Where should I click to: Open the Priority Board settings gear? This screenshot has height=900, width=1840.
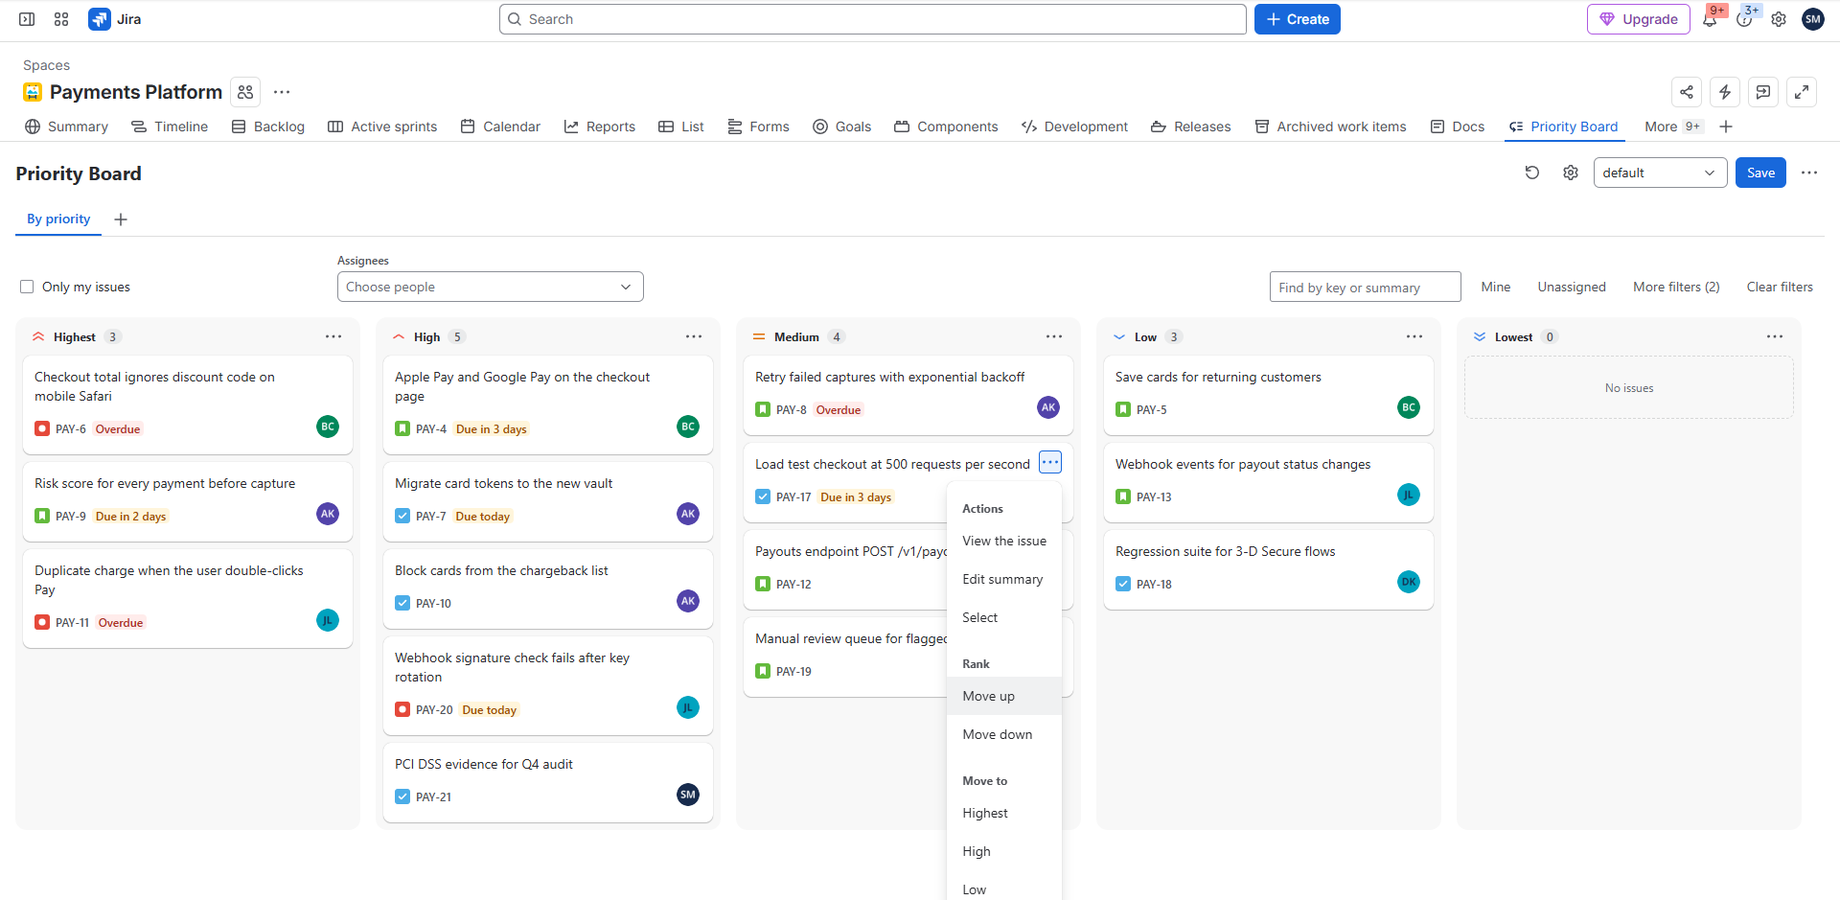coord(1570,173)
